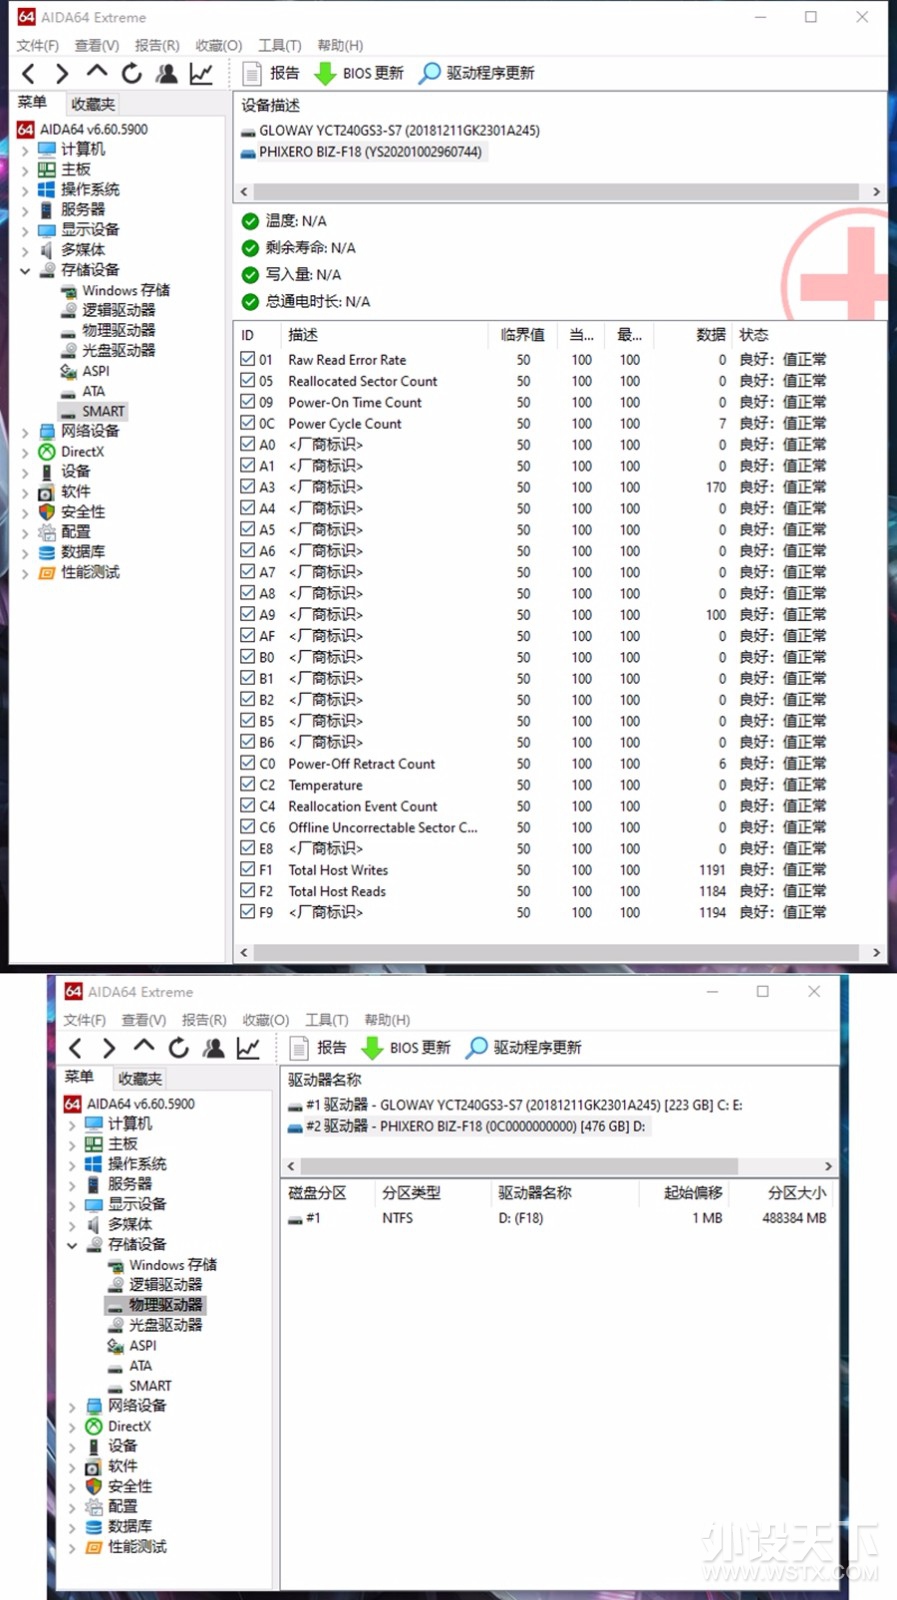Click the Up arrow icon in the top window toolbar
Screen dimensions: 897x1600
(x=96, y=72)
